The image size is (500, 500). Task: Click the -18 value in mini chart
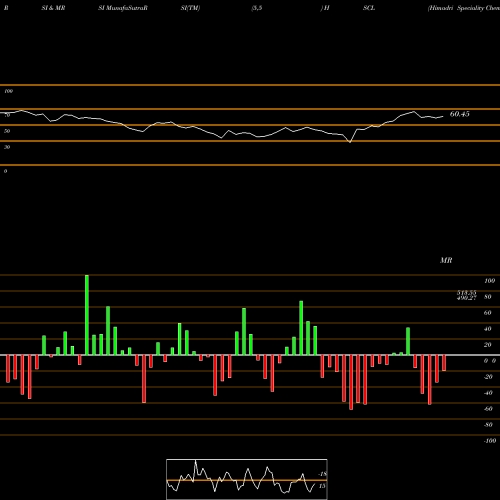coord(323,474)
